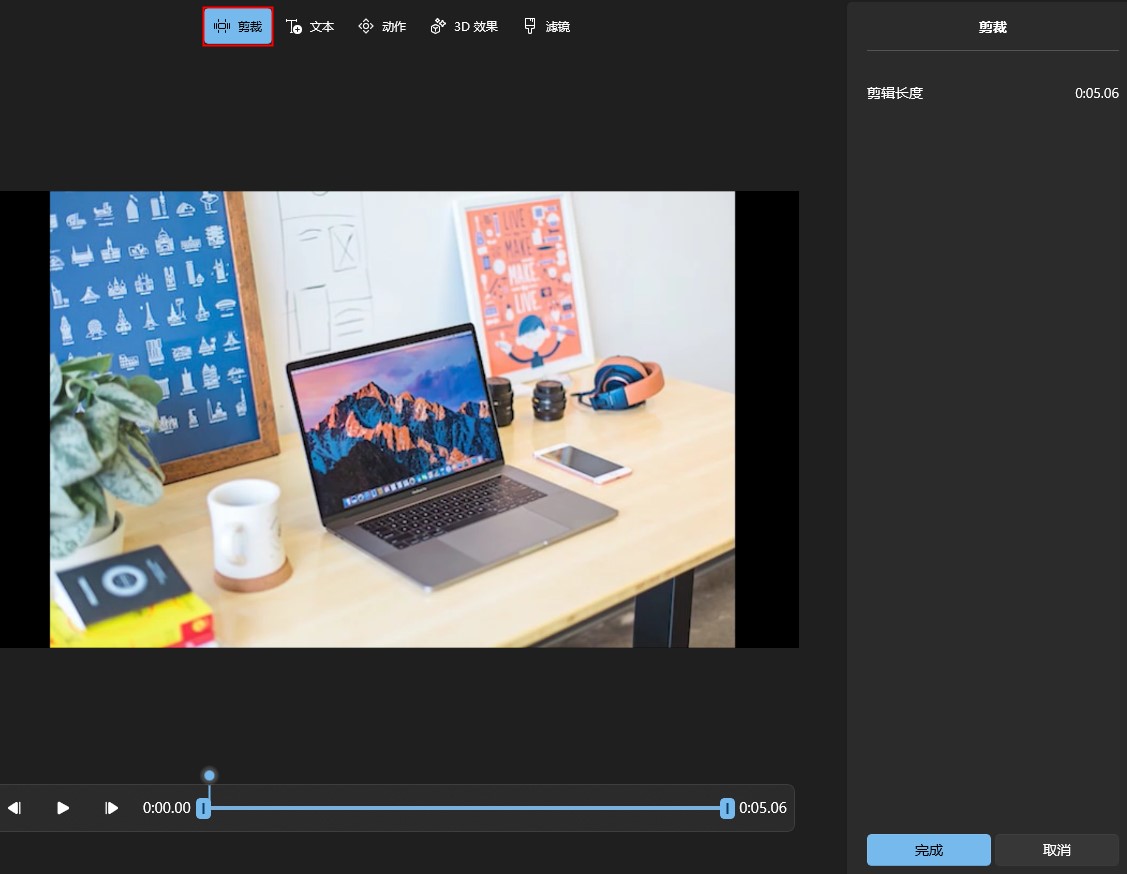Click the 0:05.06 end time beside timeline
This screenshot has width=1127, height=874.
click(x=763, y=808)
